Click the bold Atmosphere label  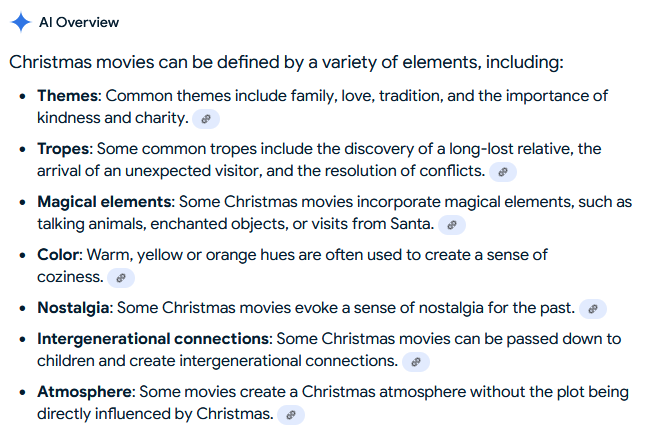click(x=84, y=392)
